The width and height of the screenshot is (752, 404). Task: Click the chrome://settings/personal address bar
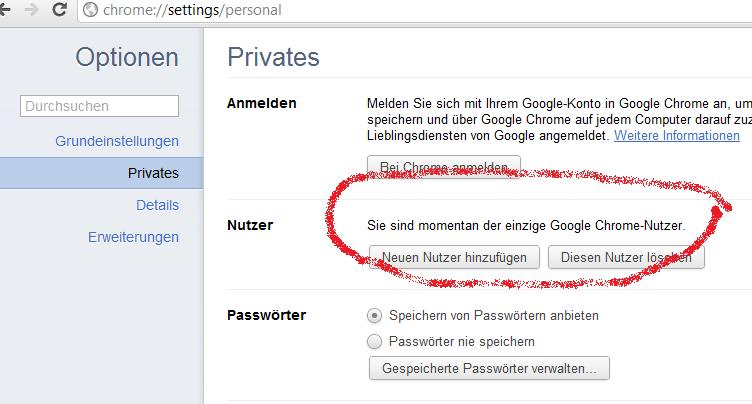tap(414, 10)
